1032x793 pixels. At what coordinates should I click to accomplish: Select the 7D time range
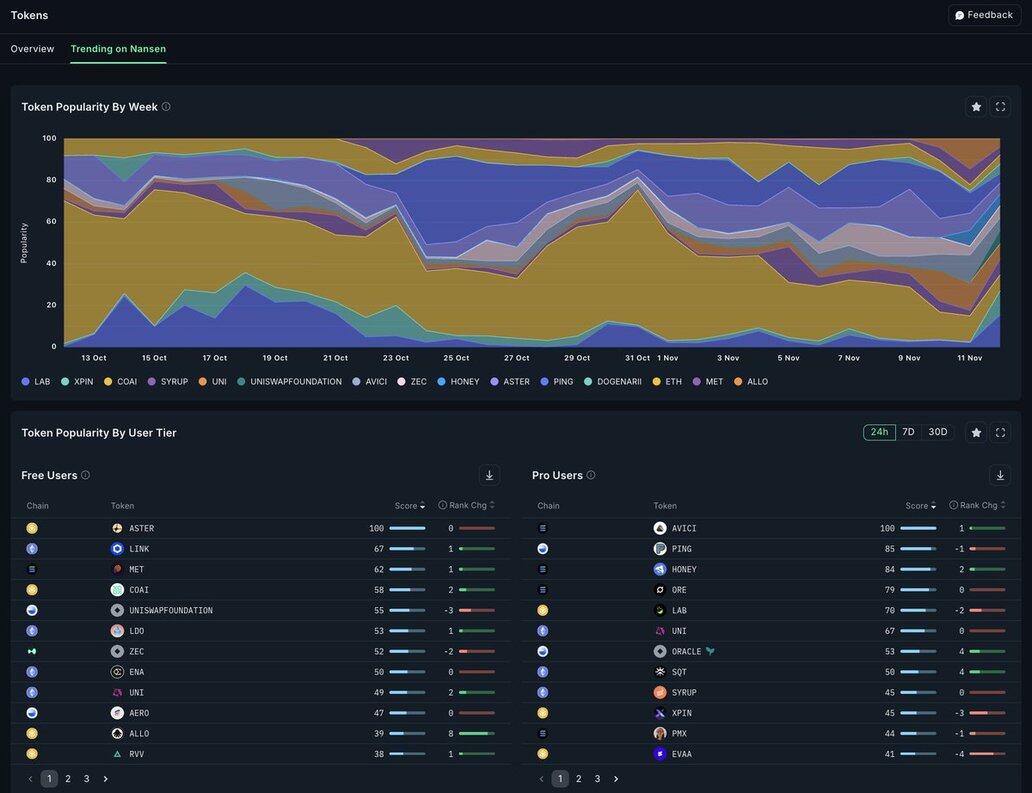[908, 432]
